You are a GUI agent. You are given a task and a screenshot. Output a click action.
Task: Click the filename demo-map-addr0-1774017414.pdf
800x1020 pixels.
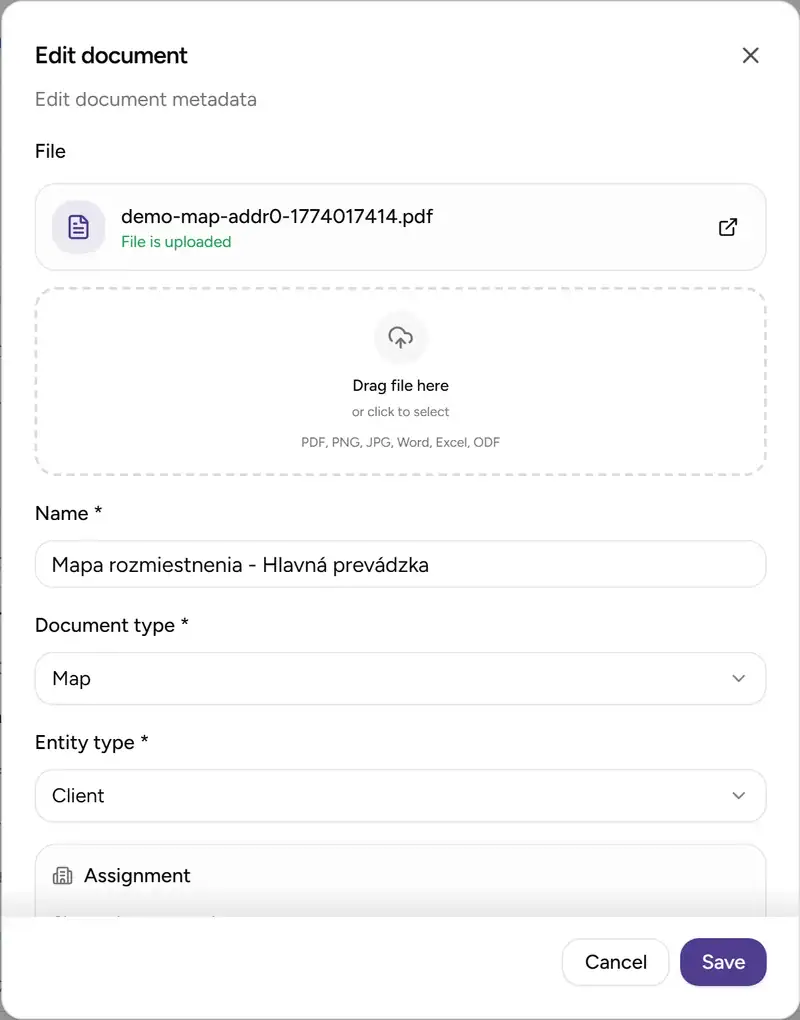(276, 215)
